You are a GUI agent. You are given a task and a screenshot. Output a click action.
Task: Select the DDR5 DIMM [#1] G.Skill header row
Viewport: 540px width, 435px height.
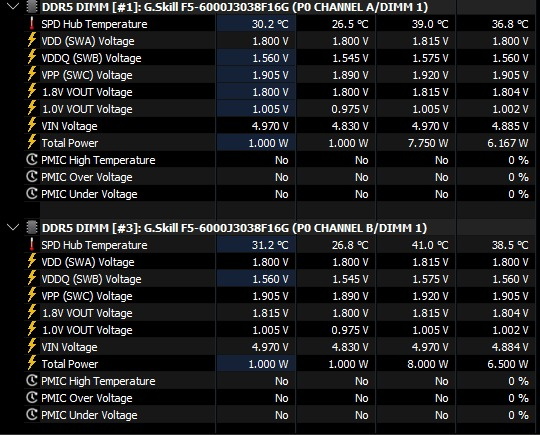[x=235, y=7]
